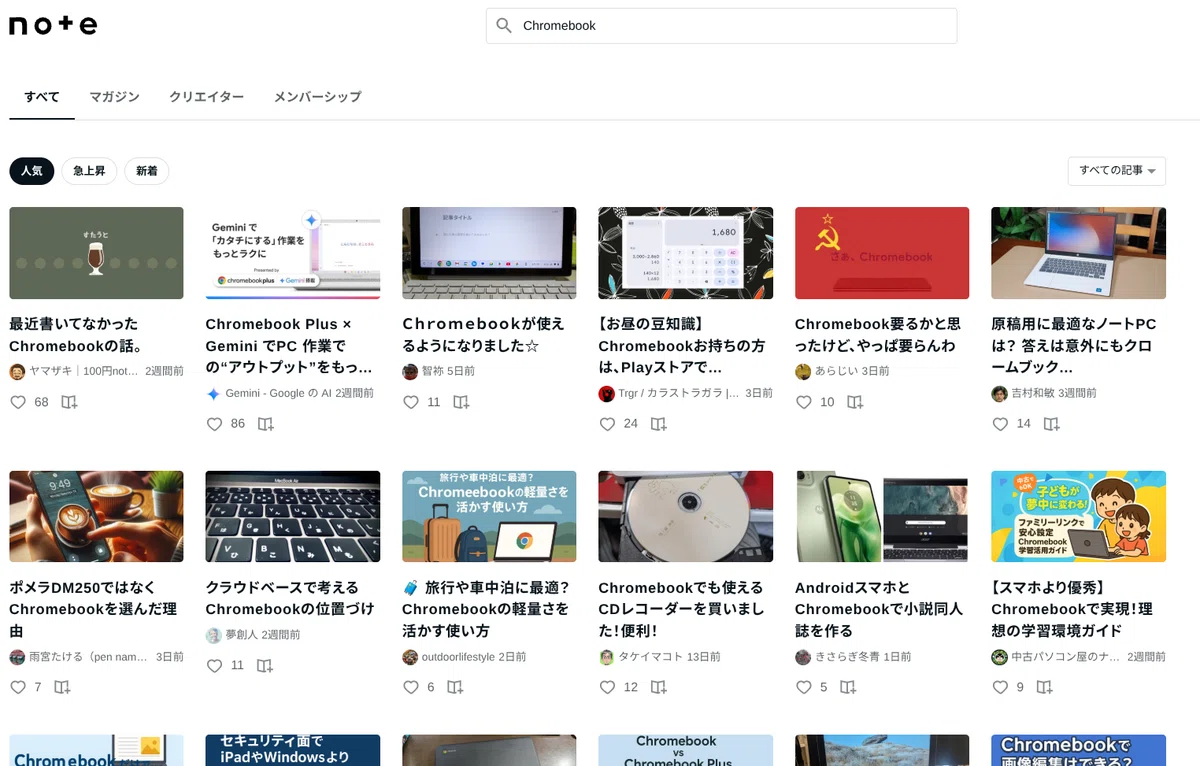Select the 人気 filter pill

tap(32, 171)
